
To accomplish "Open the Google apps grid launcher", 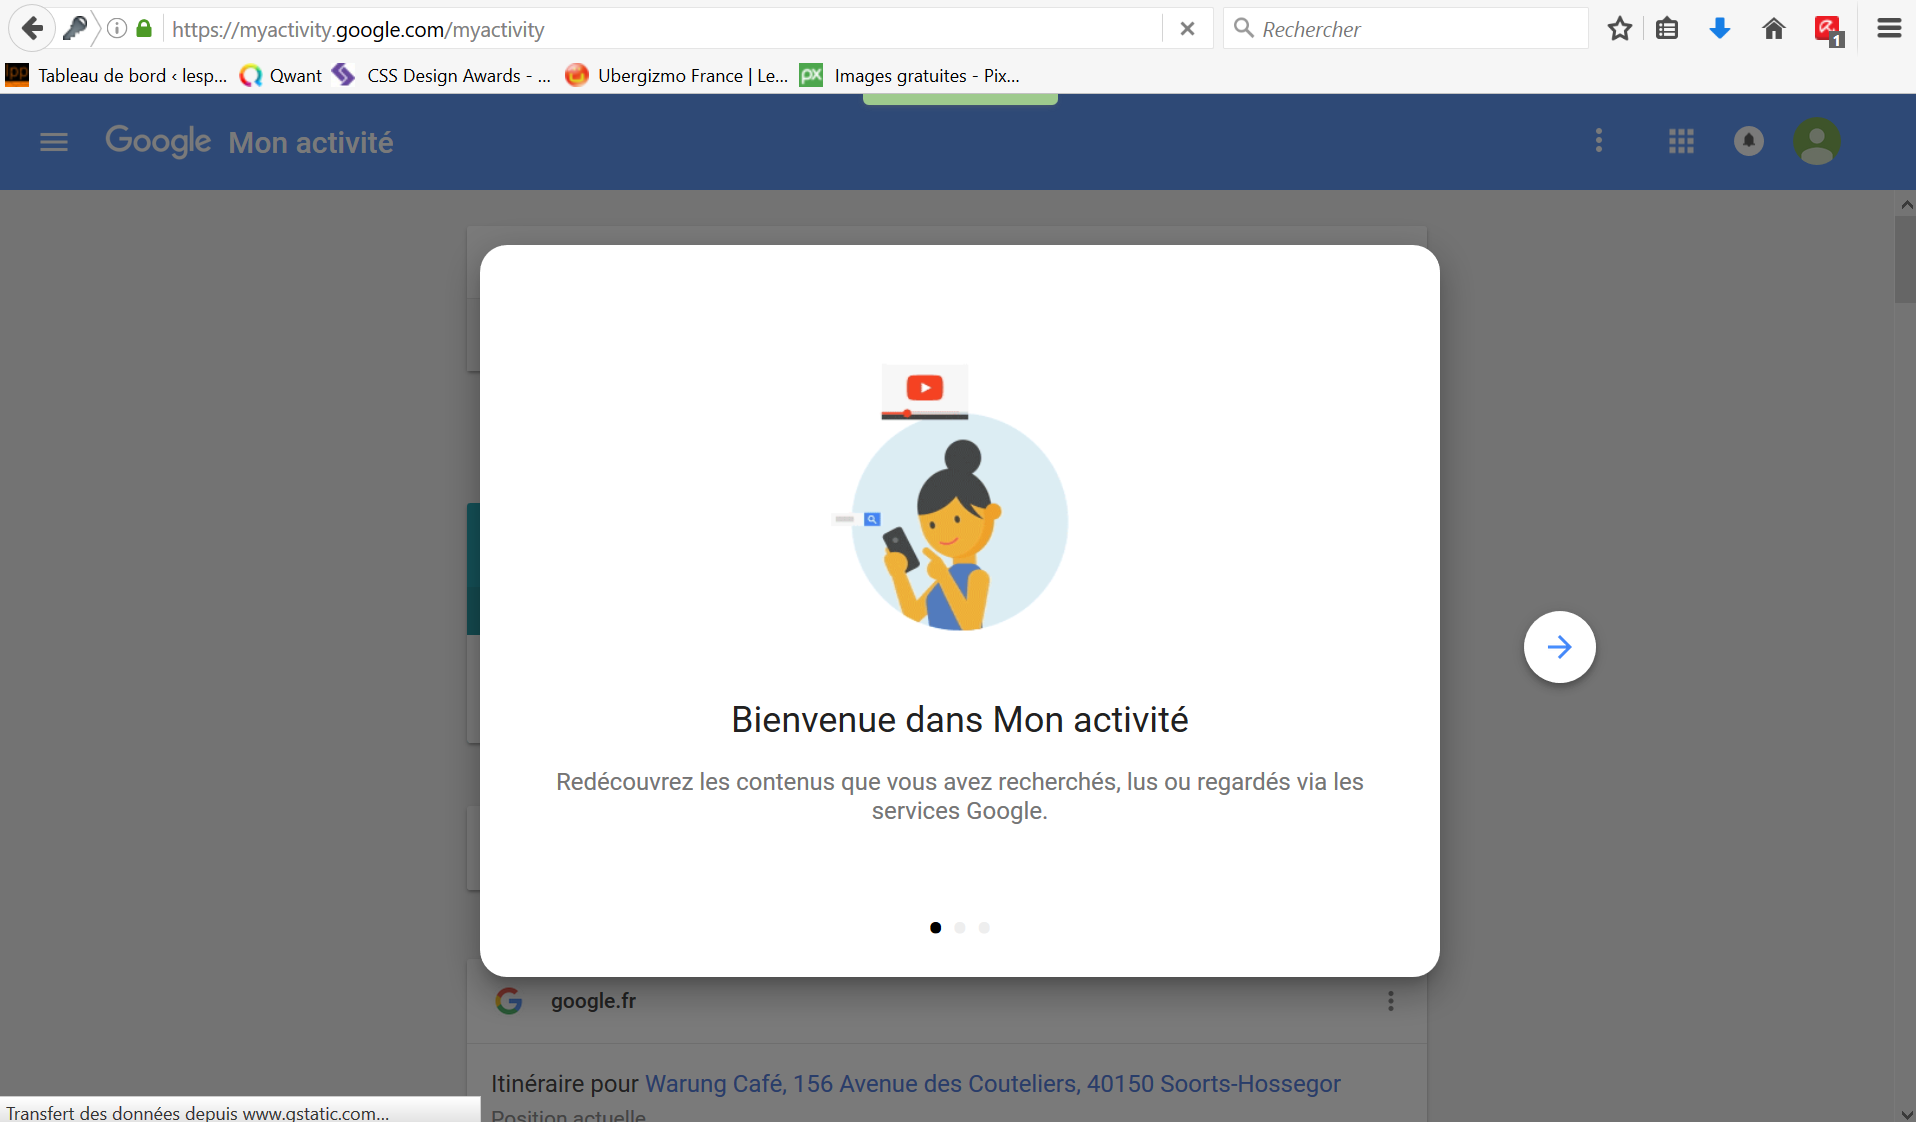I will click(x=1681, y=141).
